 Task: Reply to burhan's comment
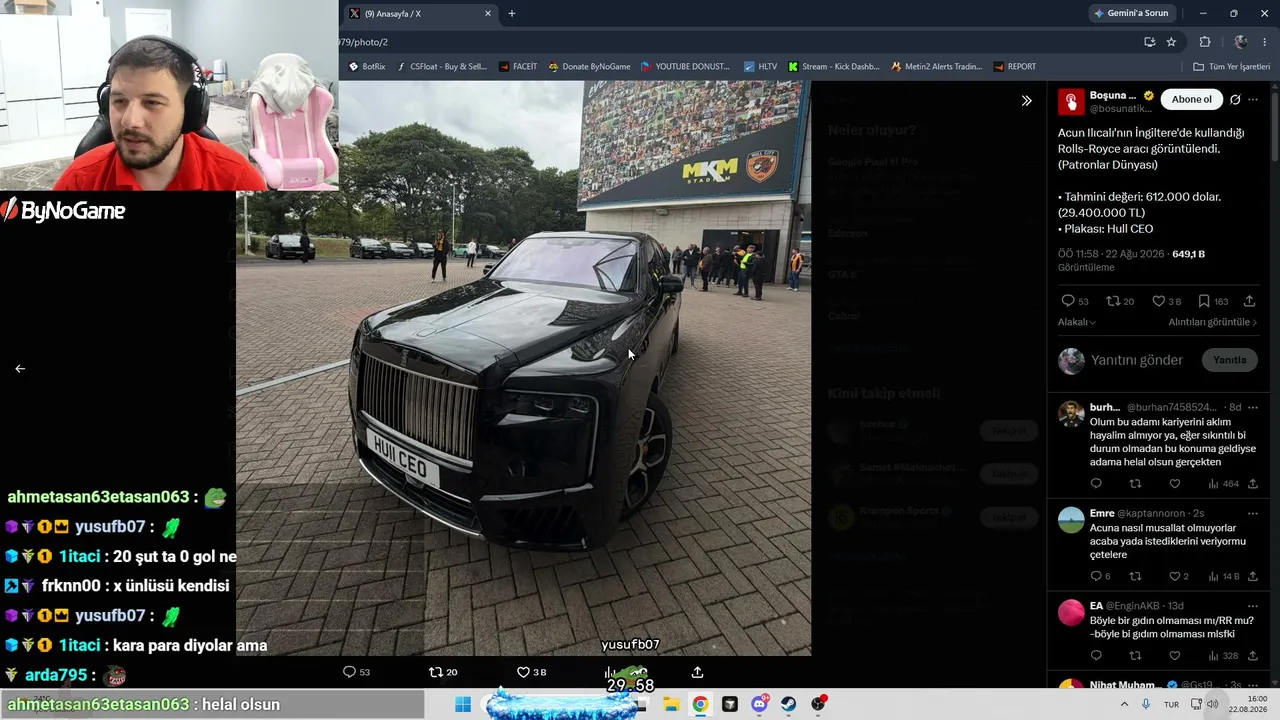click(1096, 484)
